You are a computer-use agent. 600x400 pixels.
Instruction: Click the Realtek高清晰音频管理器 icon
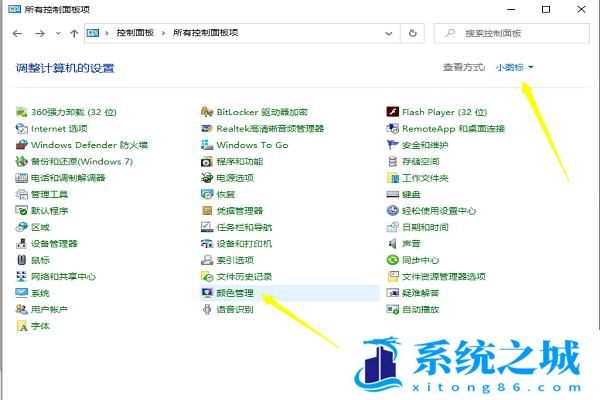[x=207, y=129]
